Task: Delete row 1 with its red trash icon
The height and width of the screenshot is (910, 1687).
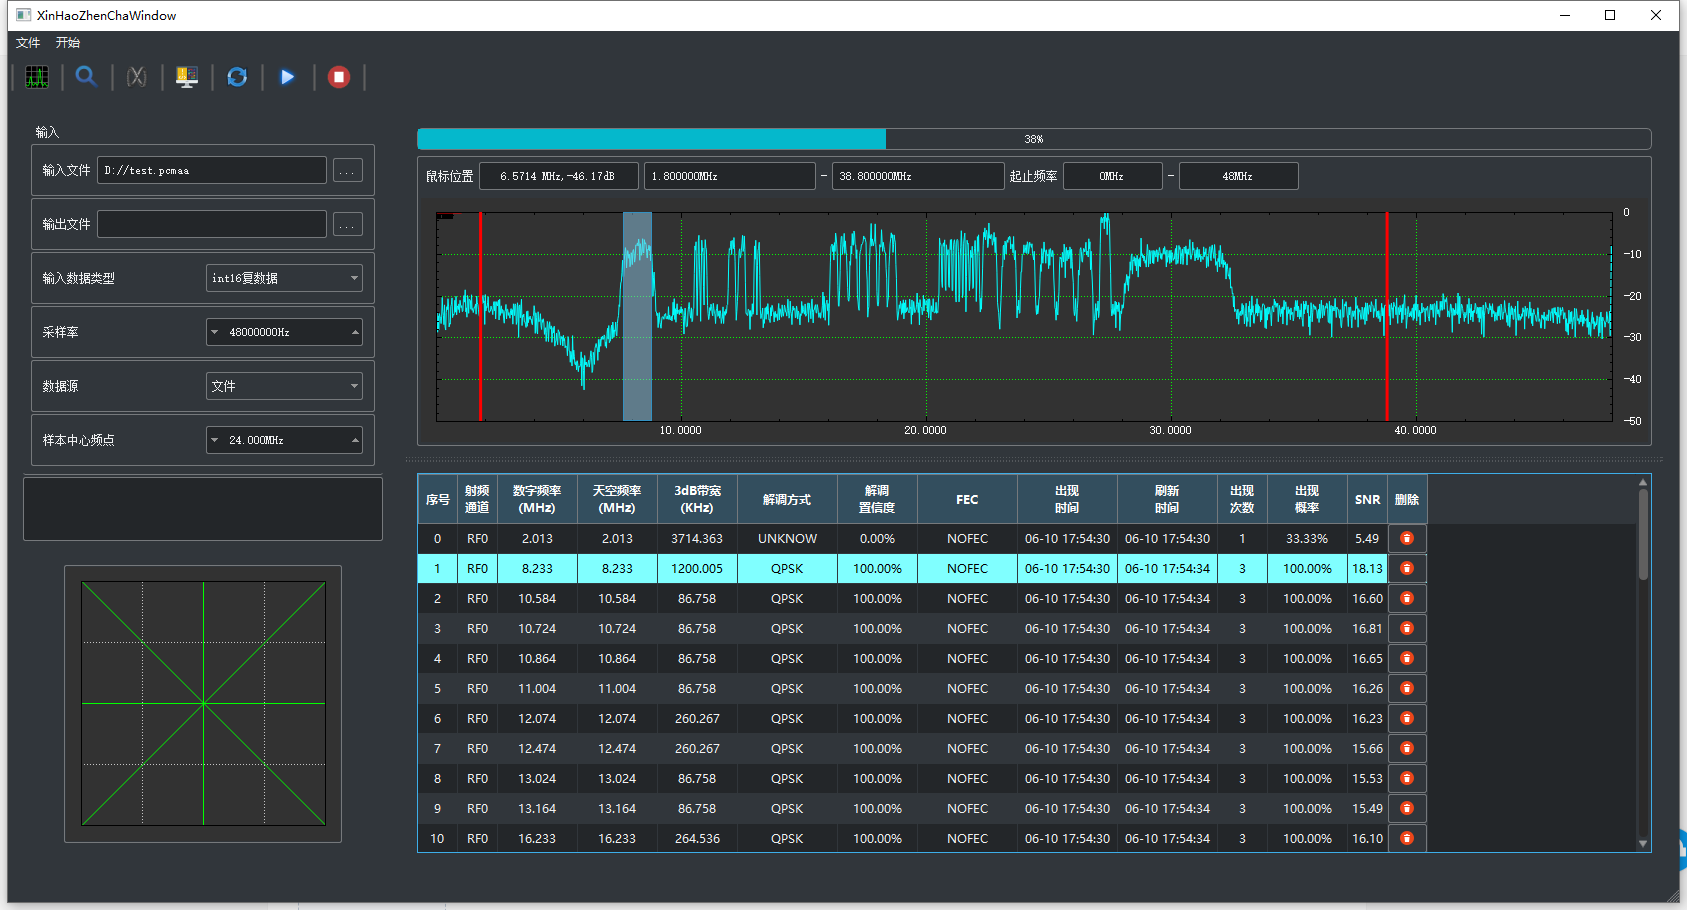Action: (1407, 568)
